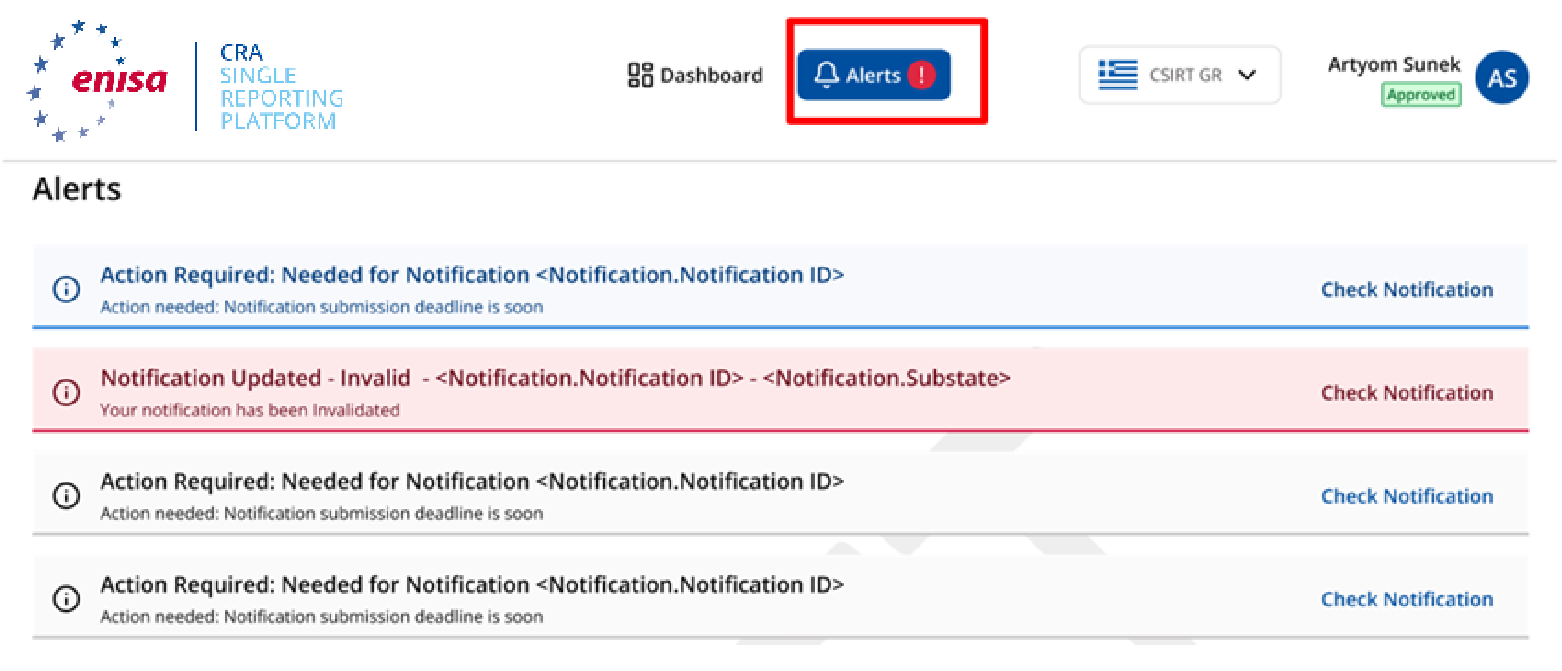Check Notification on last alert row

point(1407,599)
